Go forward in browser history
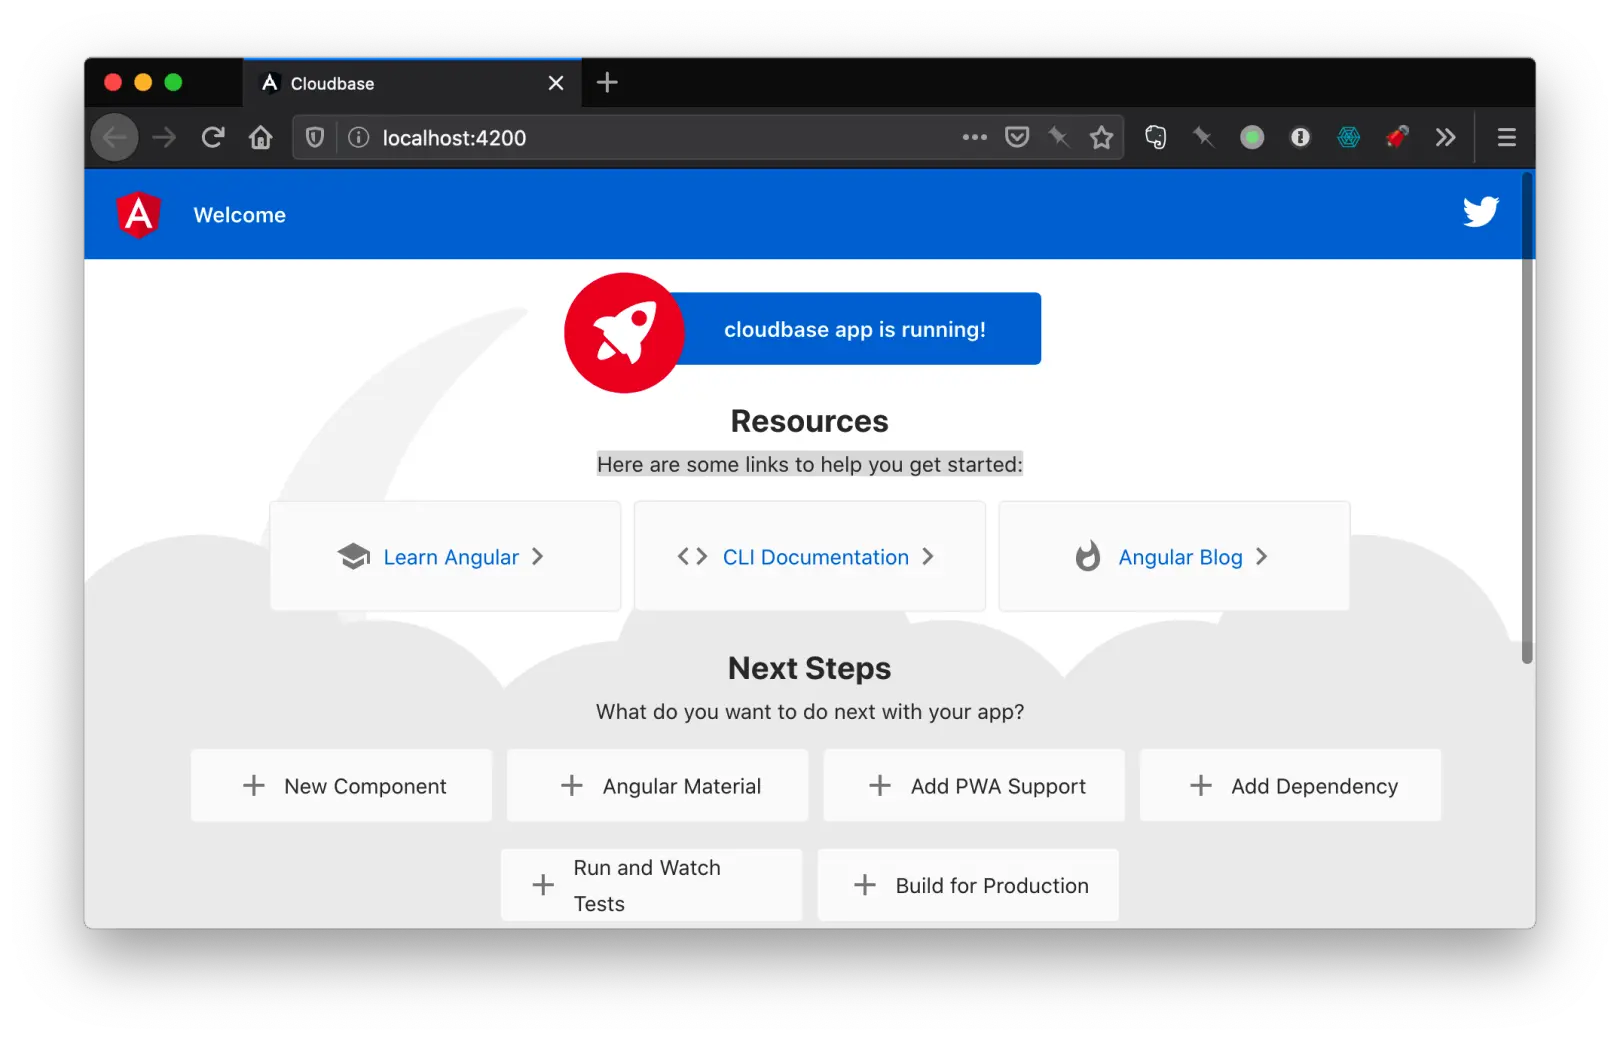The height and width of the screenshot is (1040, 1620). click(164, 137)
